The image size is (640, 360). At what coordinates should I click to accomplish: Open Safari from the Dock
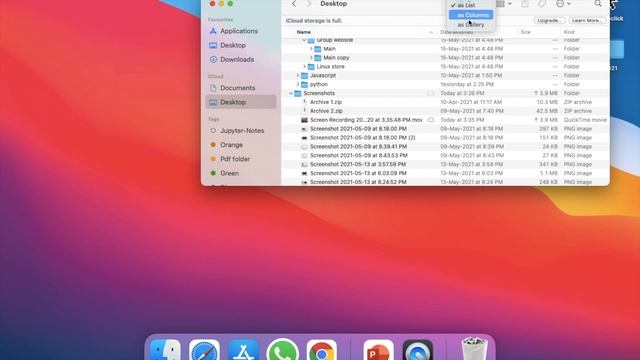tap(204, 351)
